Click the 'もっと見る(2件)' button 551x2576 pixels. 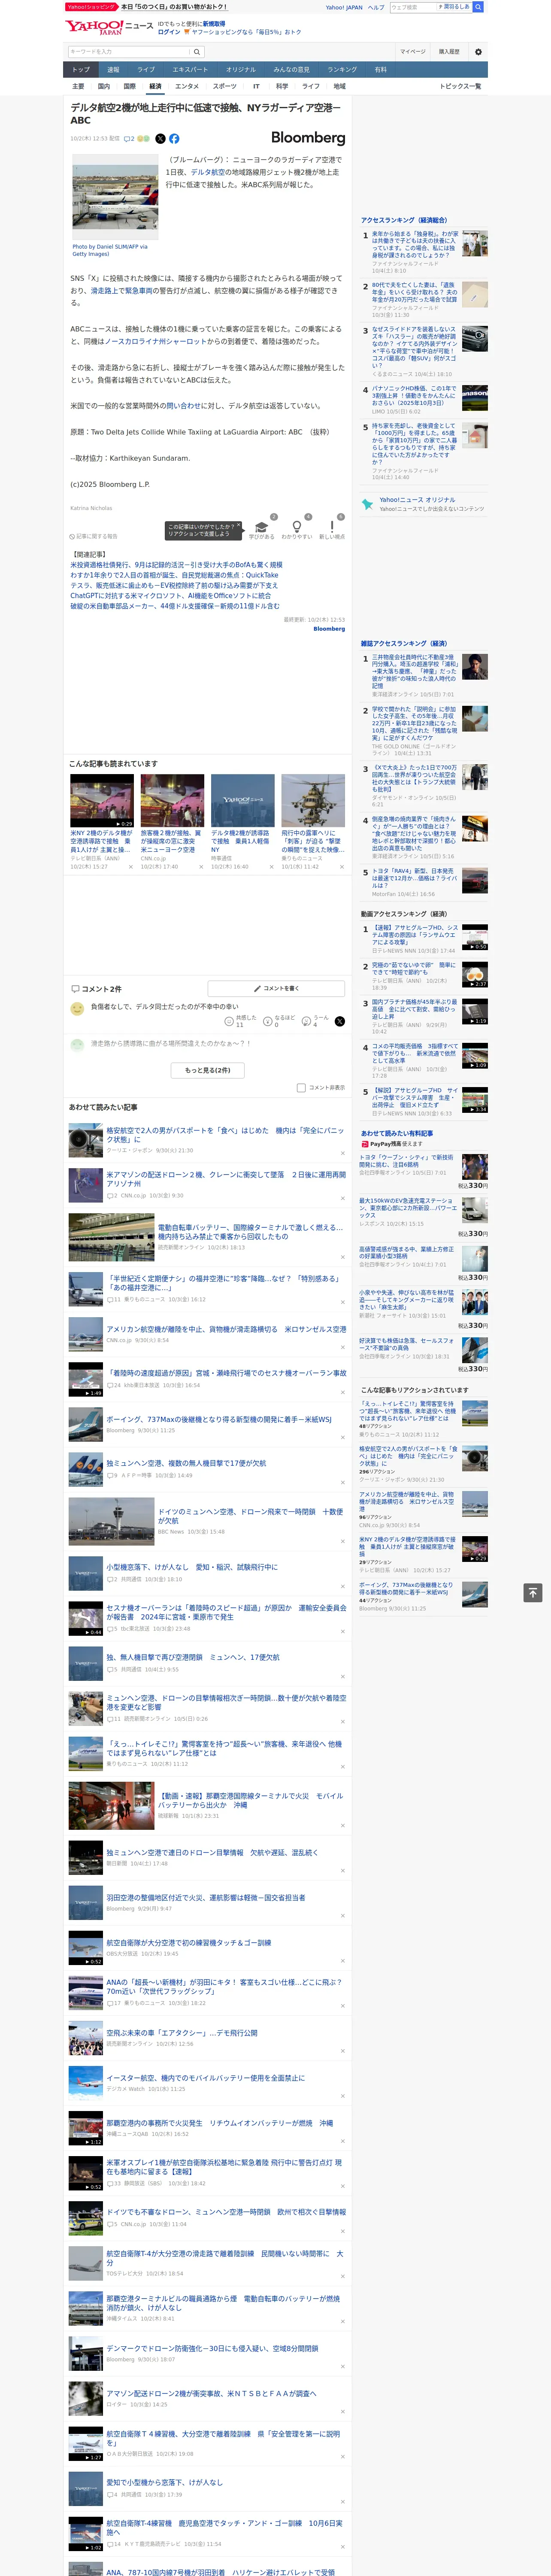pyautogui.click(x=207, y=1069)
